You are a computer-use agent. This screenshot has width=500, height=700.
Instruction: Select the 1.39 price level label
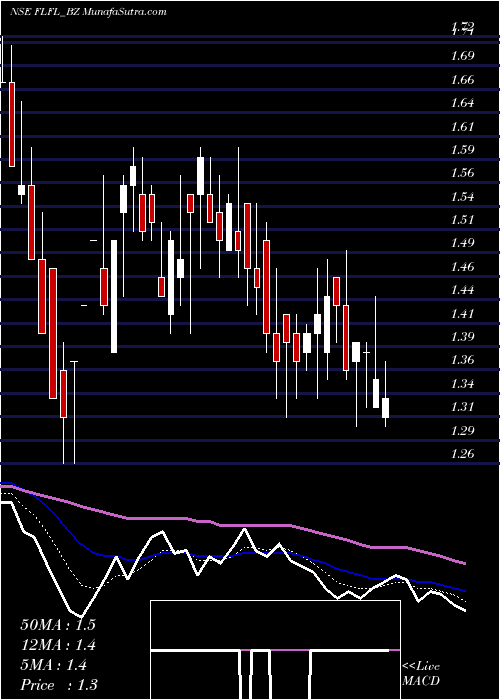click(x=462, y=337)
